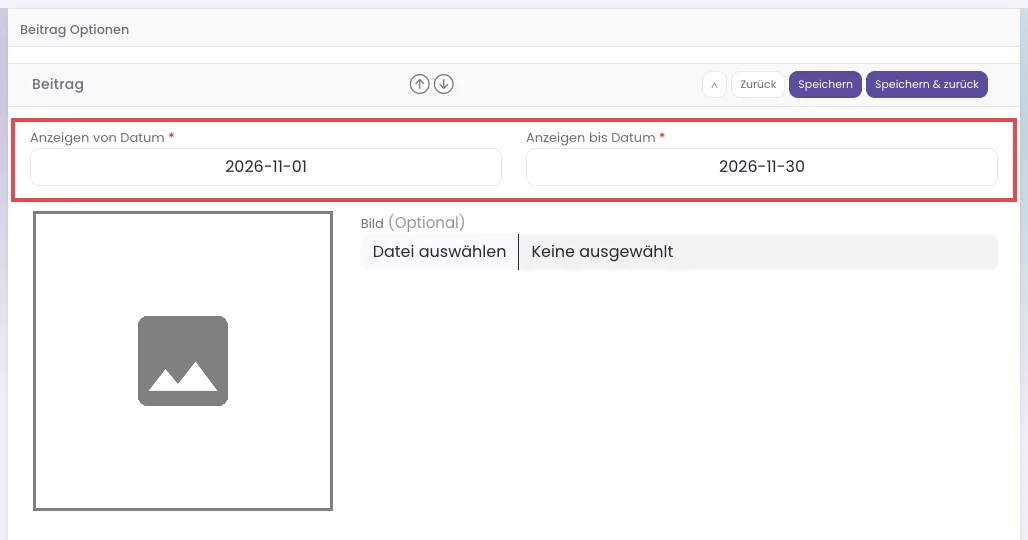
Task: Click the Keine ausgewählt file status text
Action: click(602, 252)
